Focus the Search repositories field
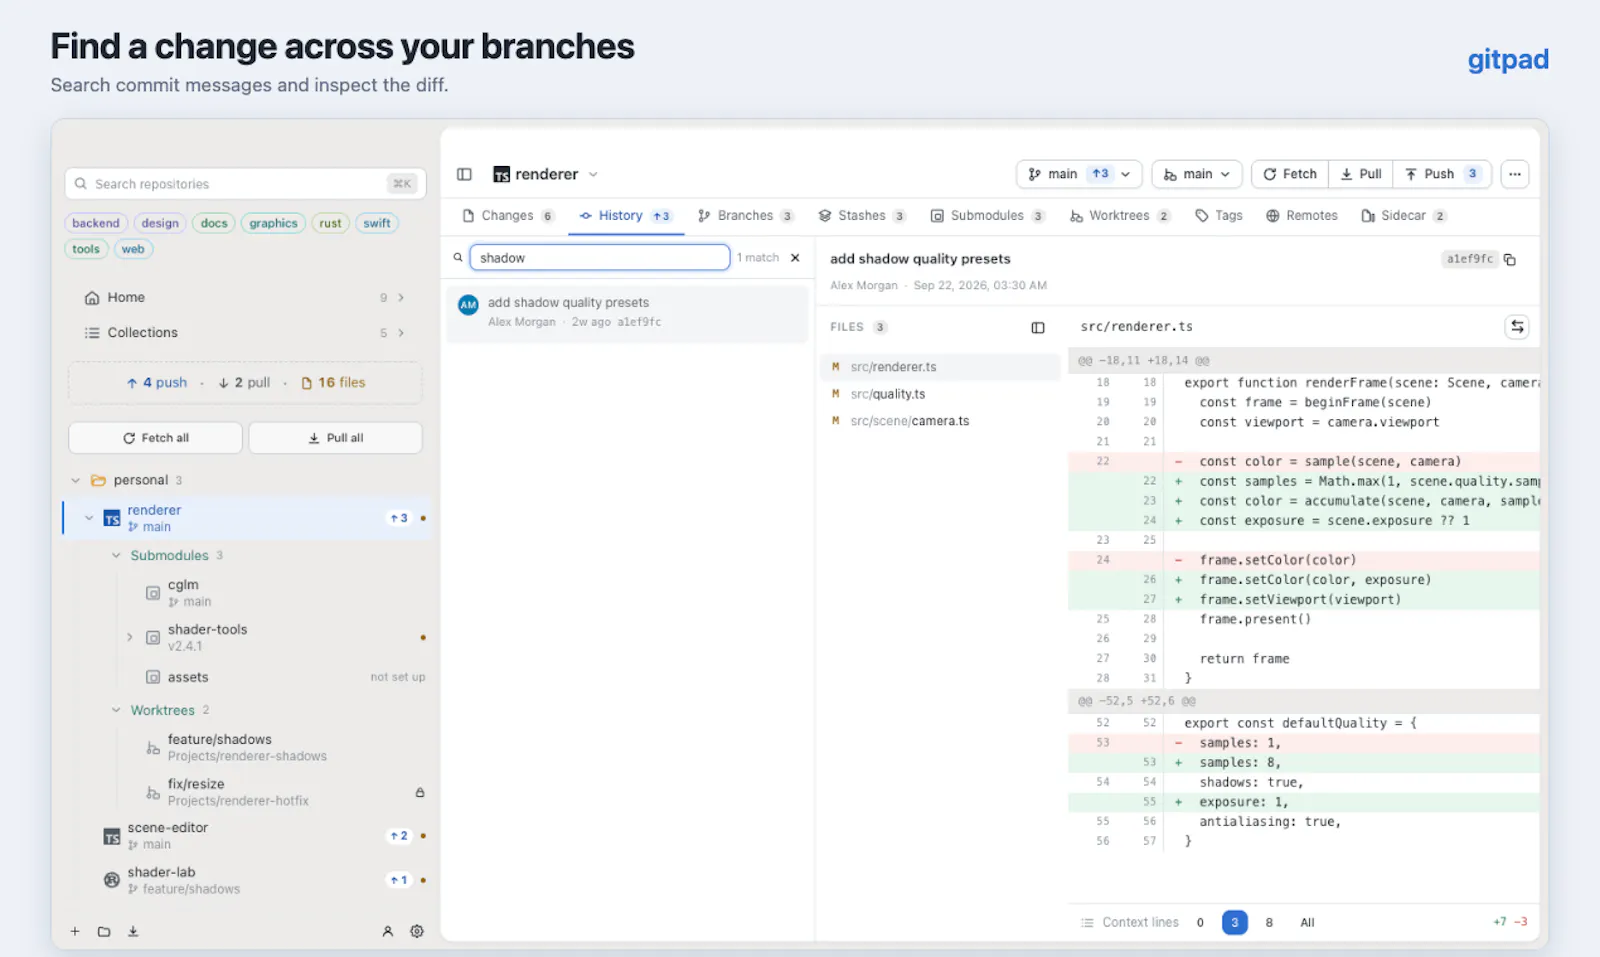 [x=245, y=184]
